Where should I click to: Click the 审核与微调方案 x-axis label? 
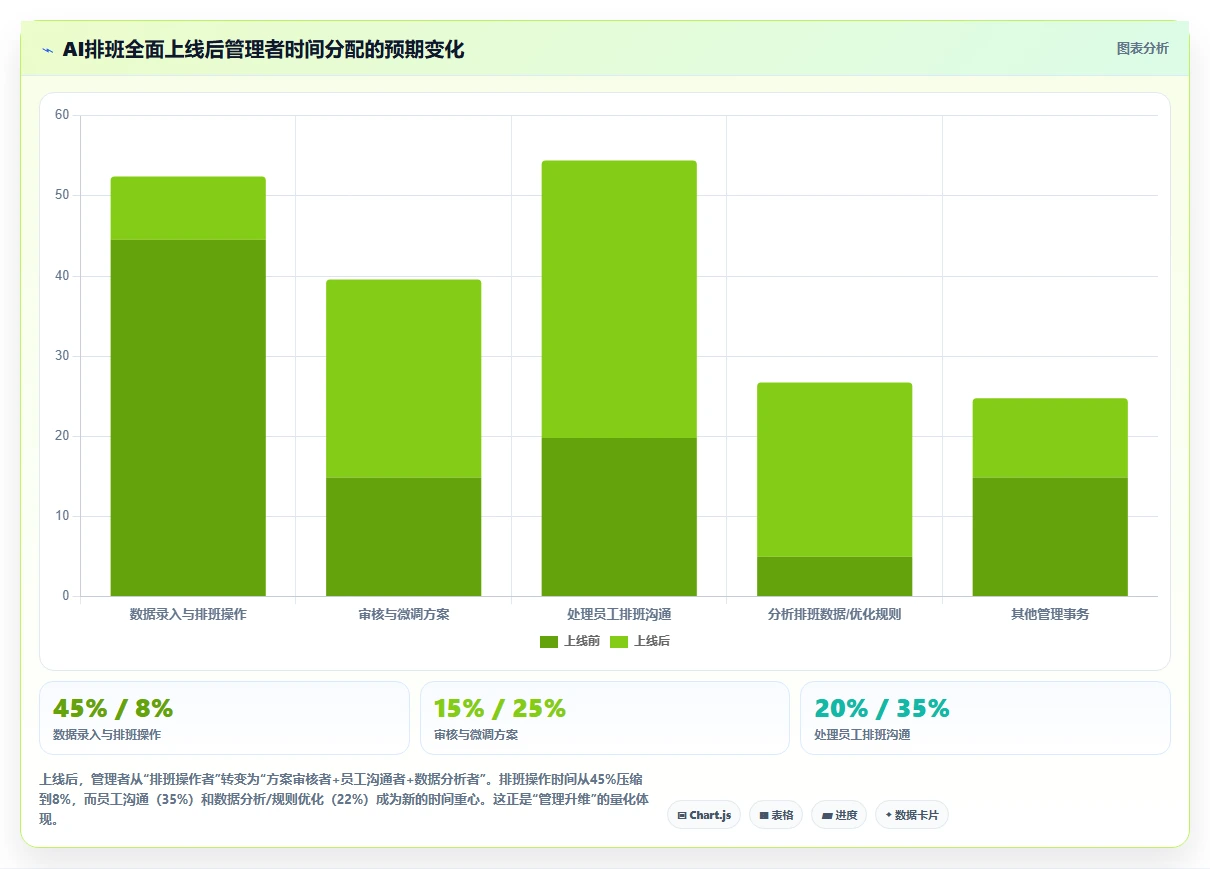[403, 614]
